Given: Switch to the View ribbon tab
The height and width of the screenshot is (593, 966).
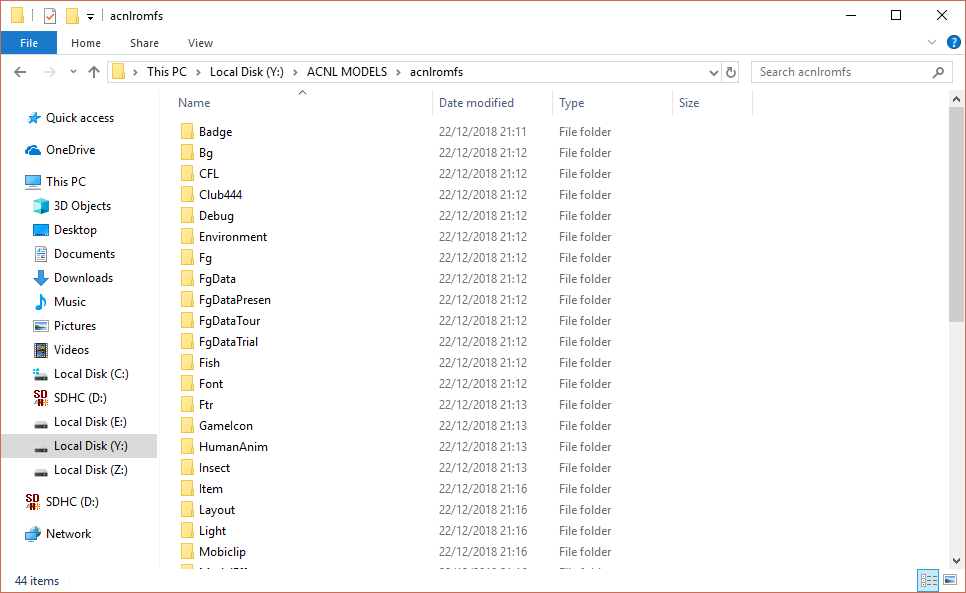Looking at the screenshot, I should click(x=200, y=43).
